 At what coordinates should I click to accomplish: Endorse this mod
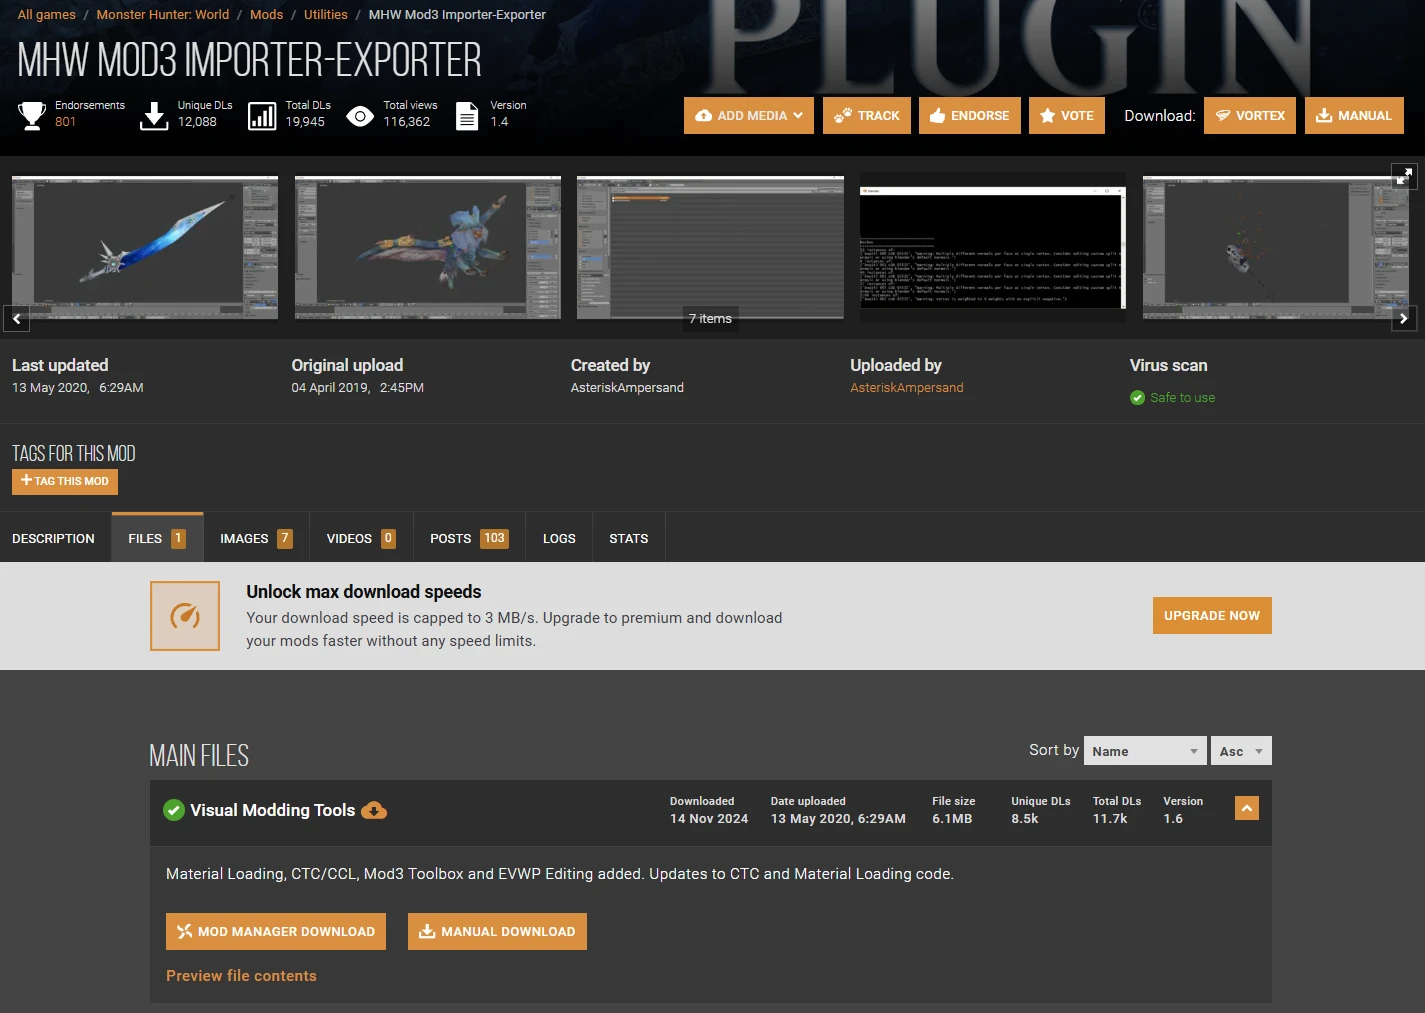[970, 116]
